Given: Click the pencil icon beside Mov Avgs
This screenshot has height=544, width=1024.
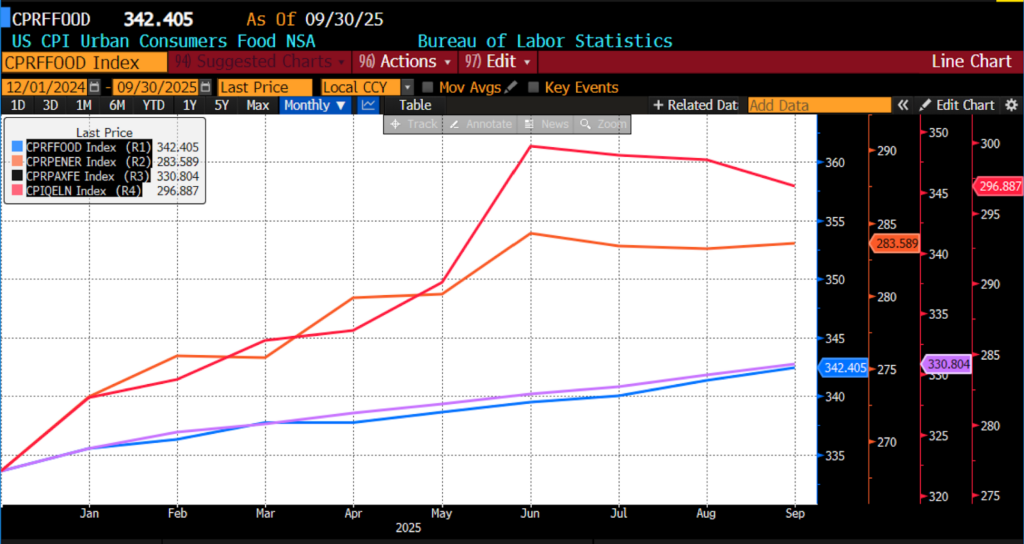Looking at the screenshot, I should 511,87.
